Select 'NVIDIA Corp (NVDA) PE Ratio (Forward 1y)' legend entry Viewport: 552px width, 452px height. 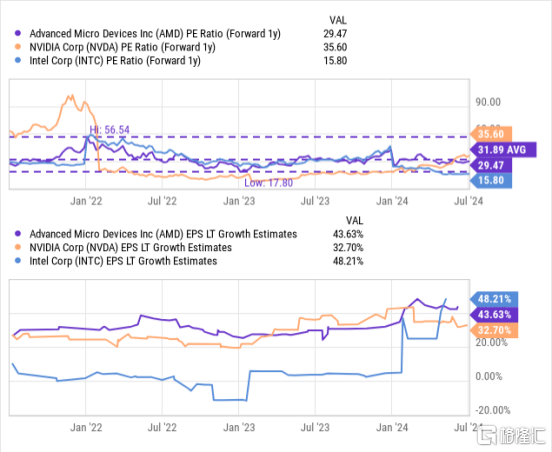(x=122, y=47)
